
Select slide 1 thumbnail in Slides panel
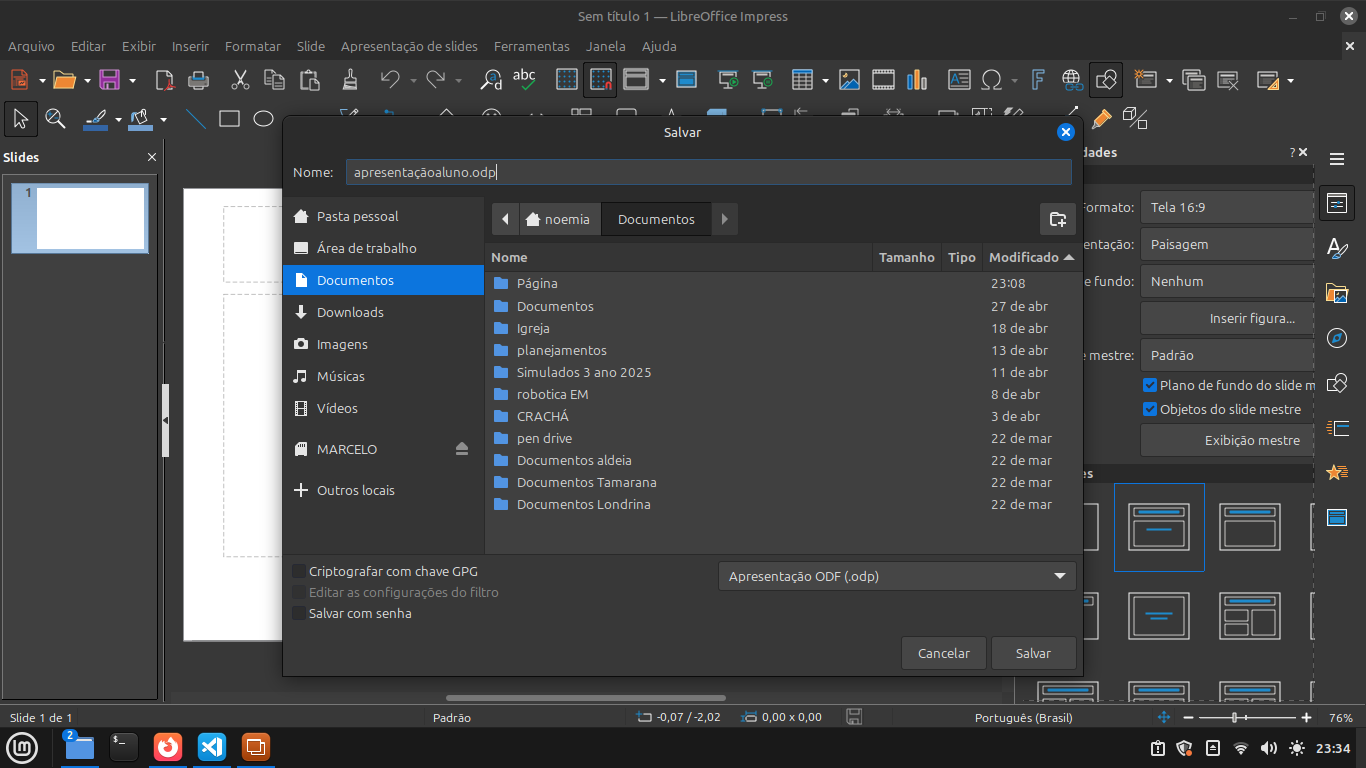click(x=80, y=217)
